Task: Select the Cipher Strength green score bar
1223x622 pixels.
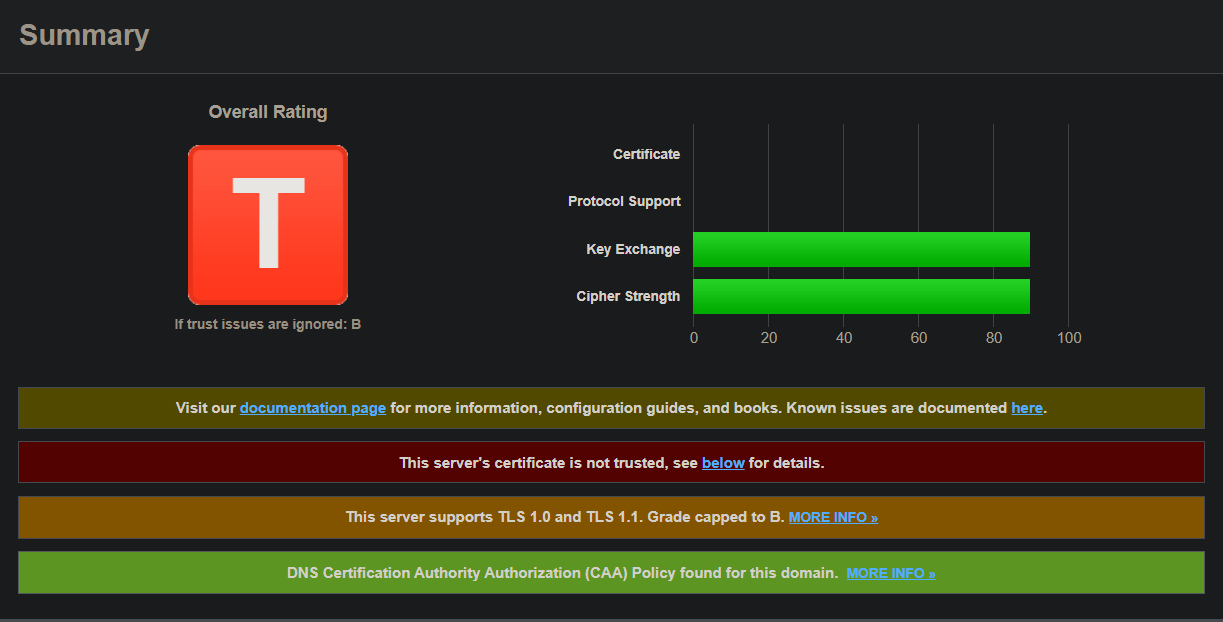Action: pyautogui.click(x=860, y=296)
